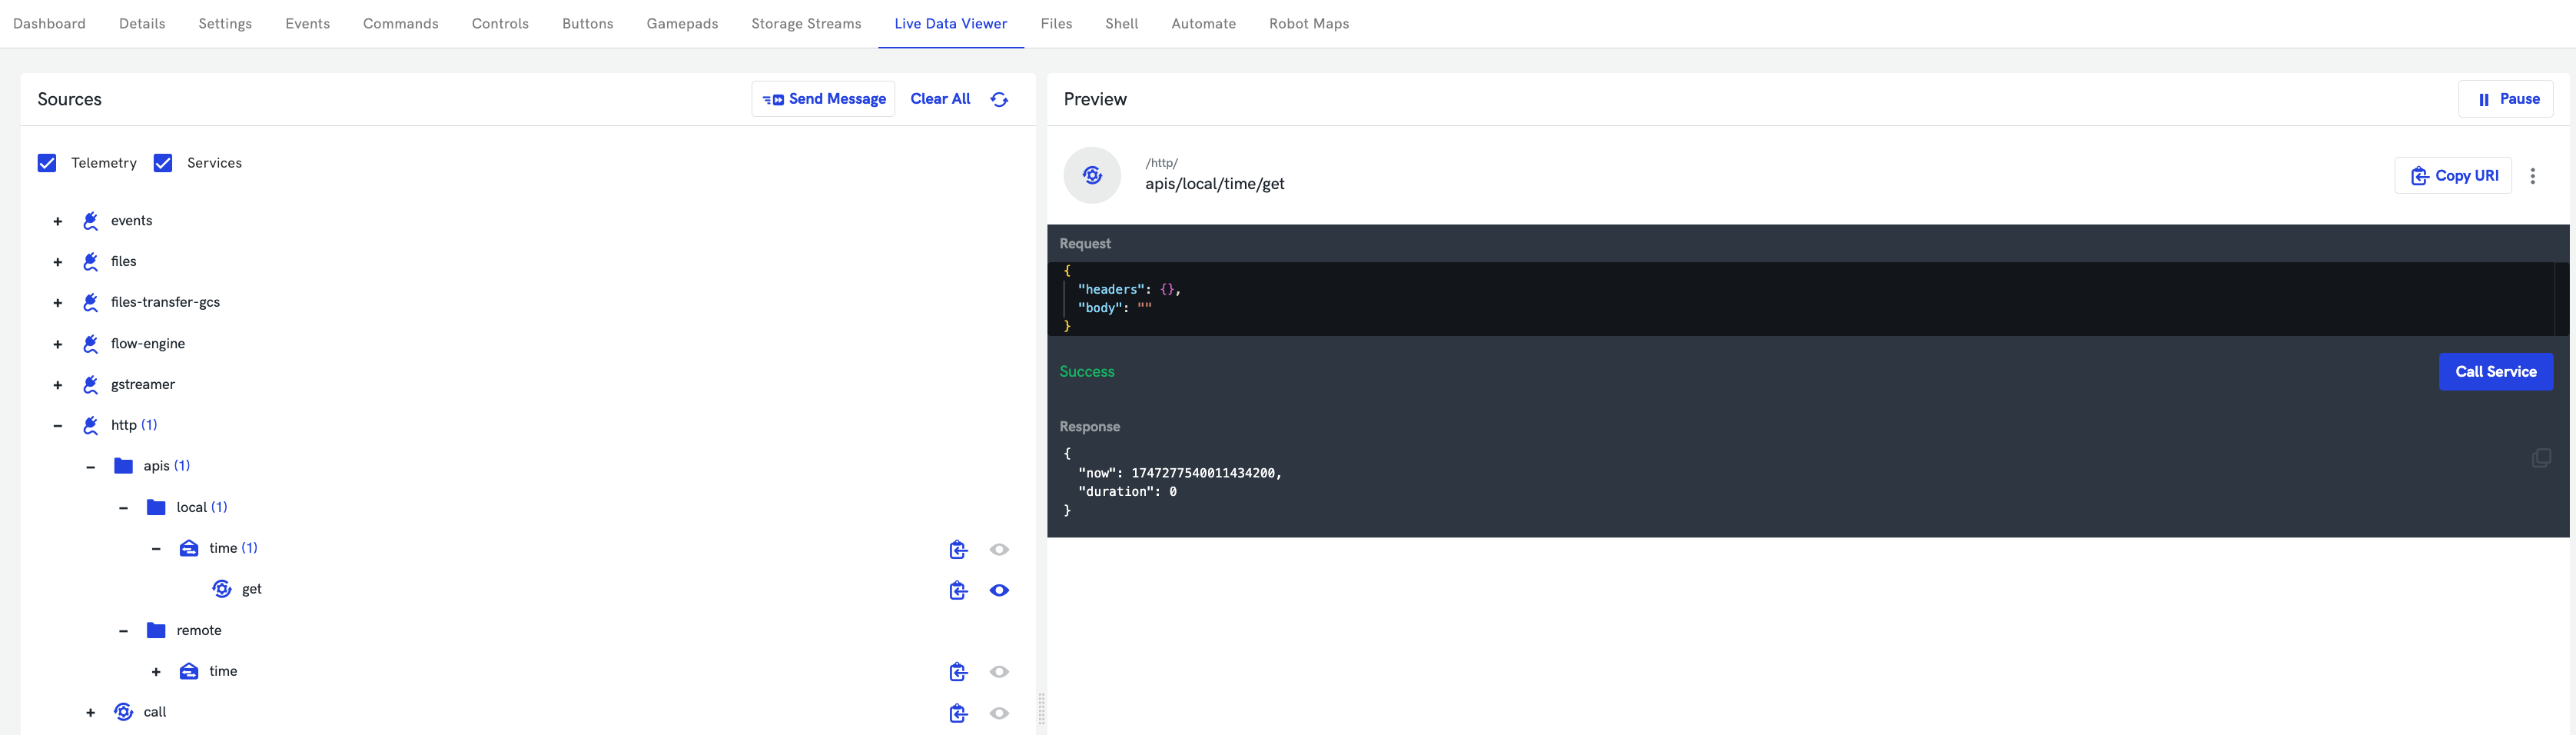Collapse the http node

pos(58,426)
